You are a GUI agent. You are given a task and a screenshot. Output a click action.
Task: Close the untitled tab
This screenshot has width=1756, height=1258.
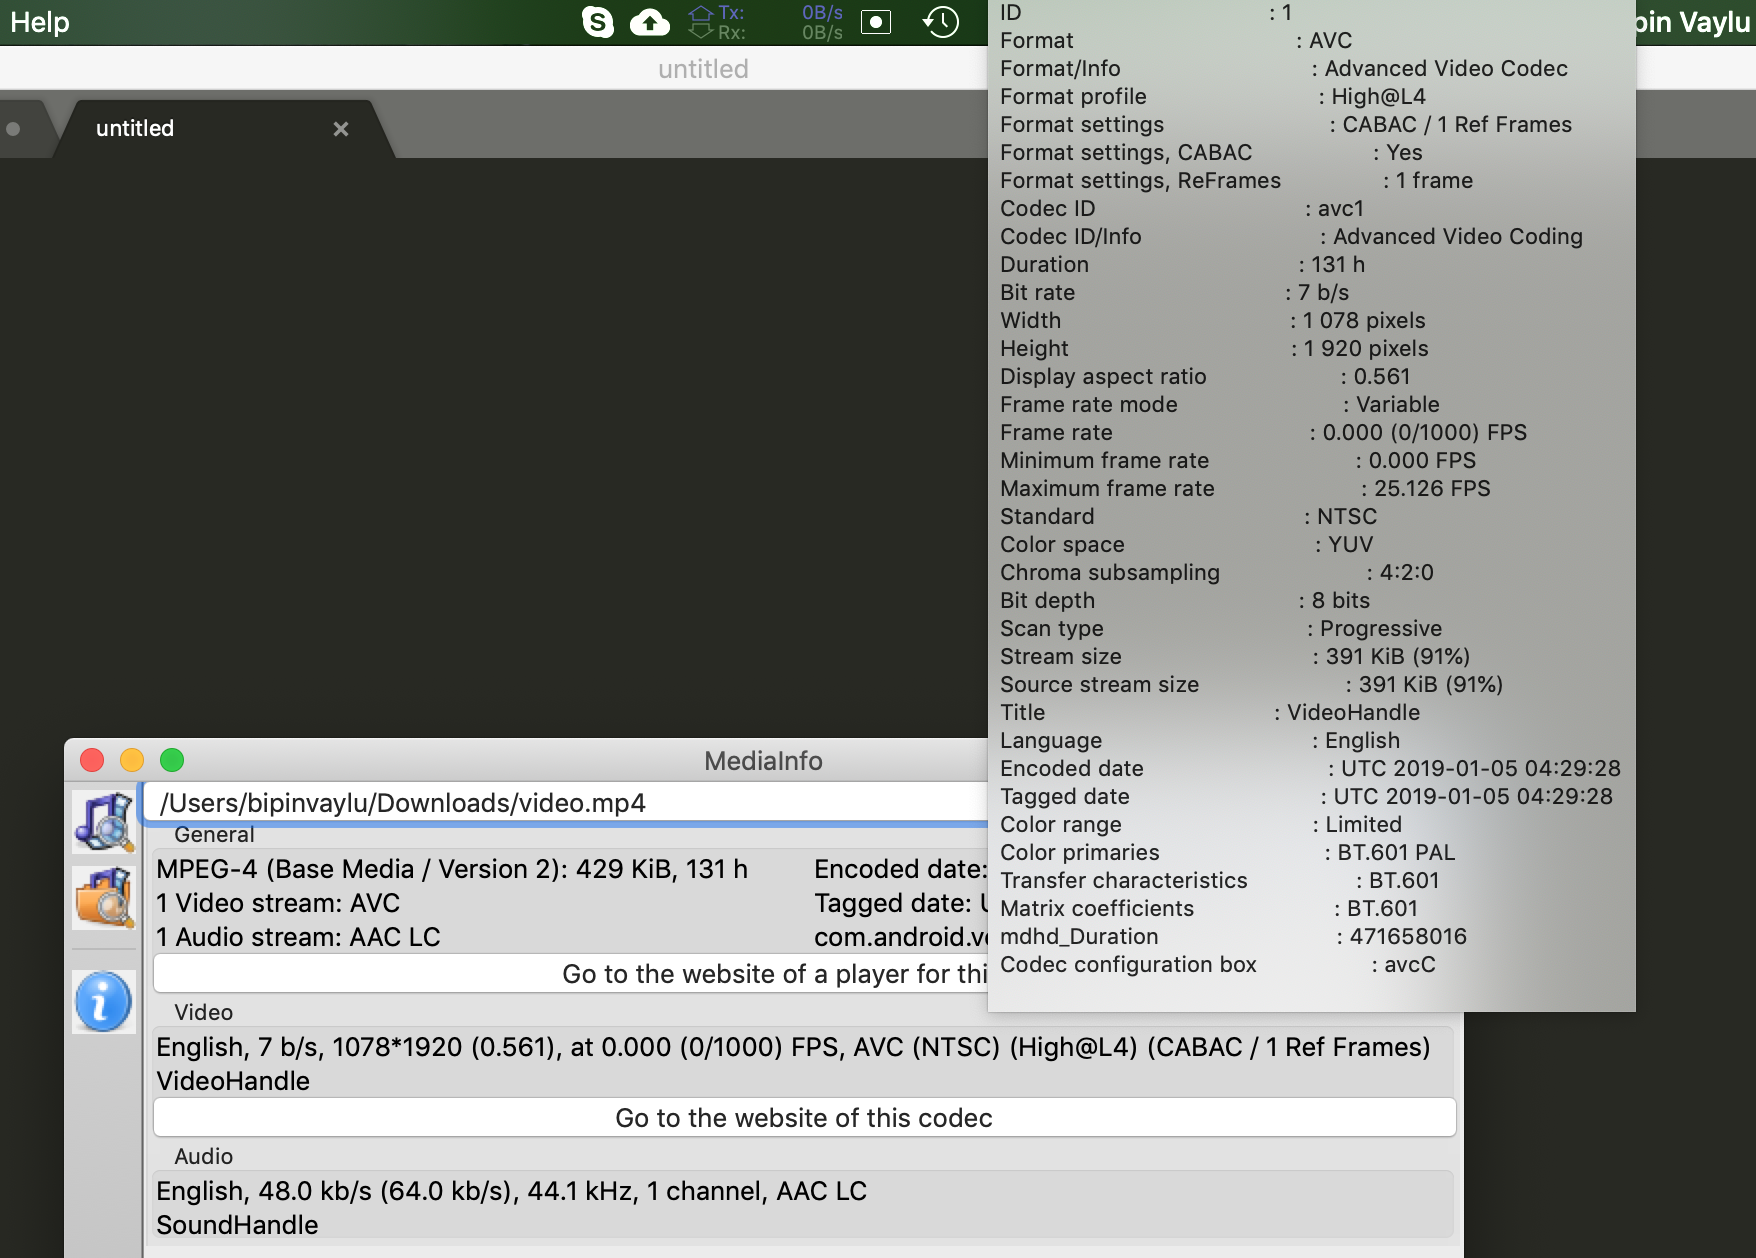(x=341, y=129)
